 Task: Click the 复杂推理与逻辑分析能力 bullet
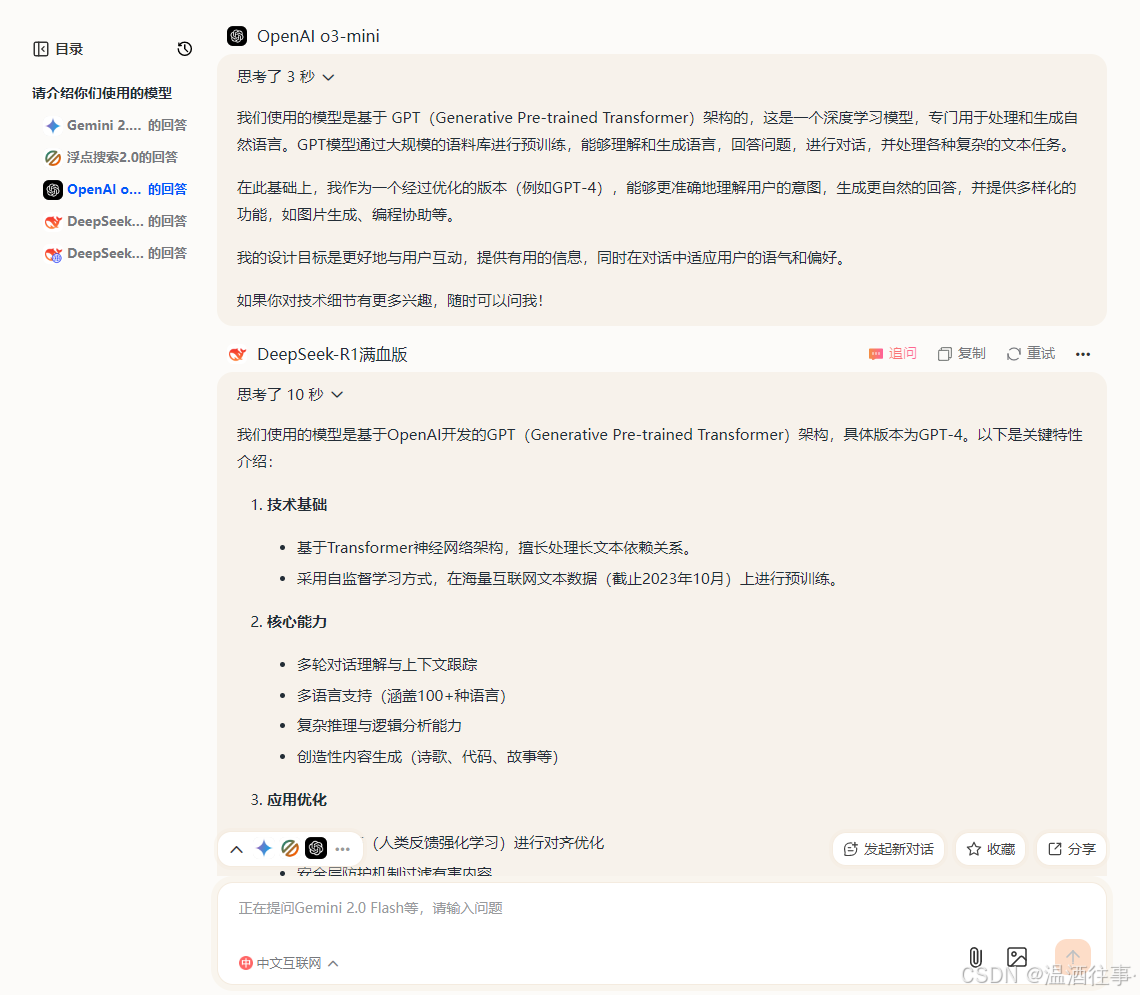[x=379, y=725]
